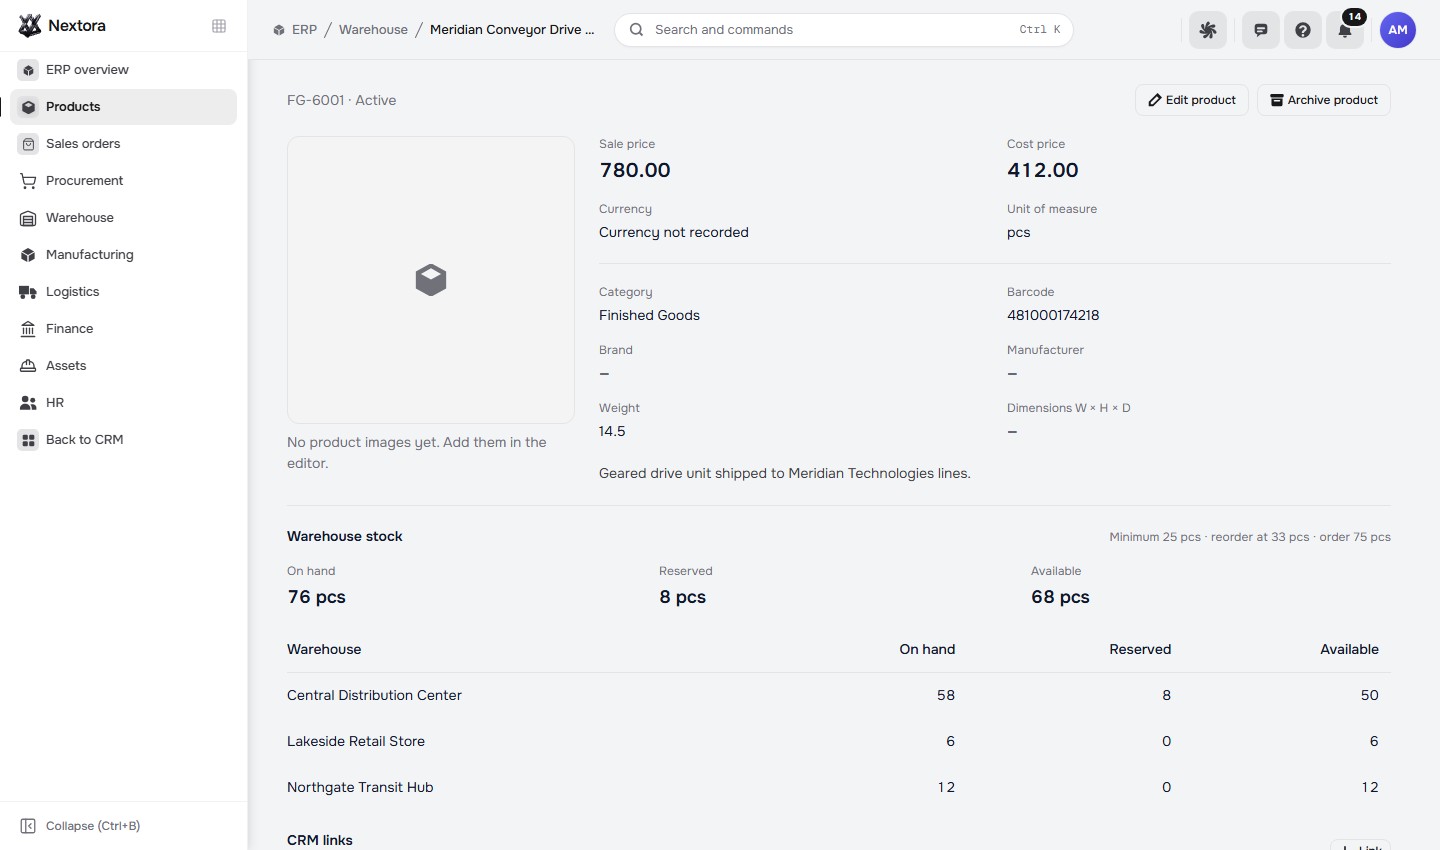The height and width of the screenshot is (850, 1440).
Task: Click the Finance bank icon
Action: coord(28,329)
